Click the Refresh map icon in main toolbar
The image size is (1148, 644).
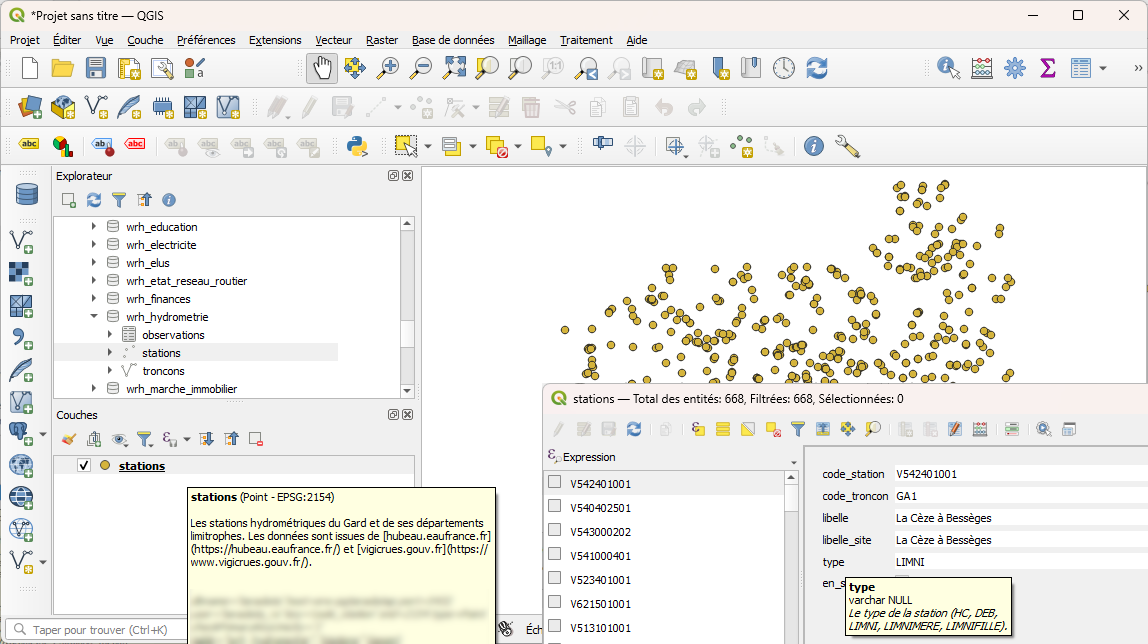click(817, 68)
